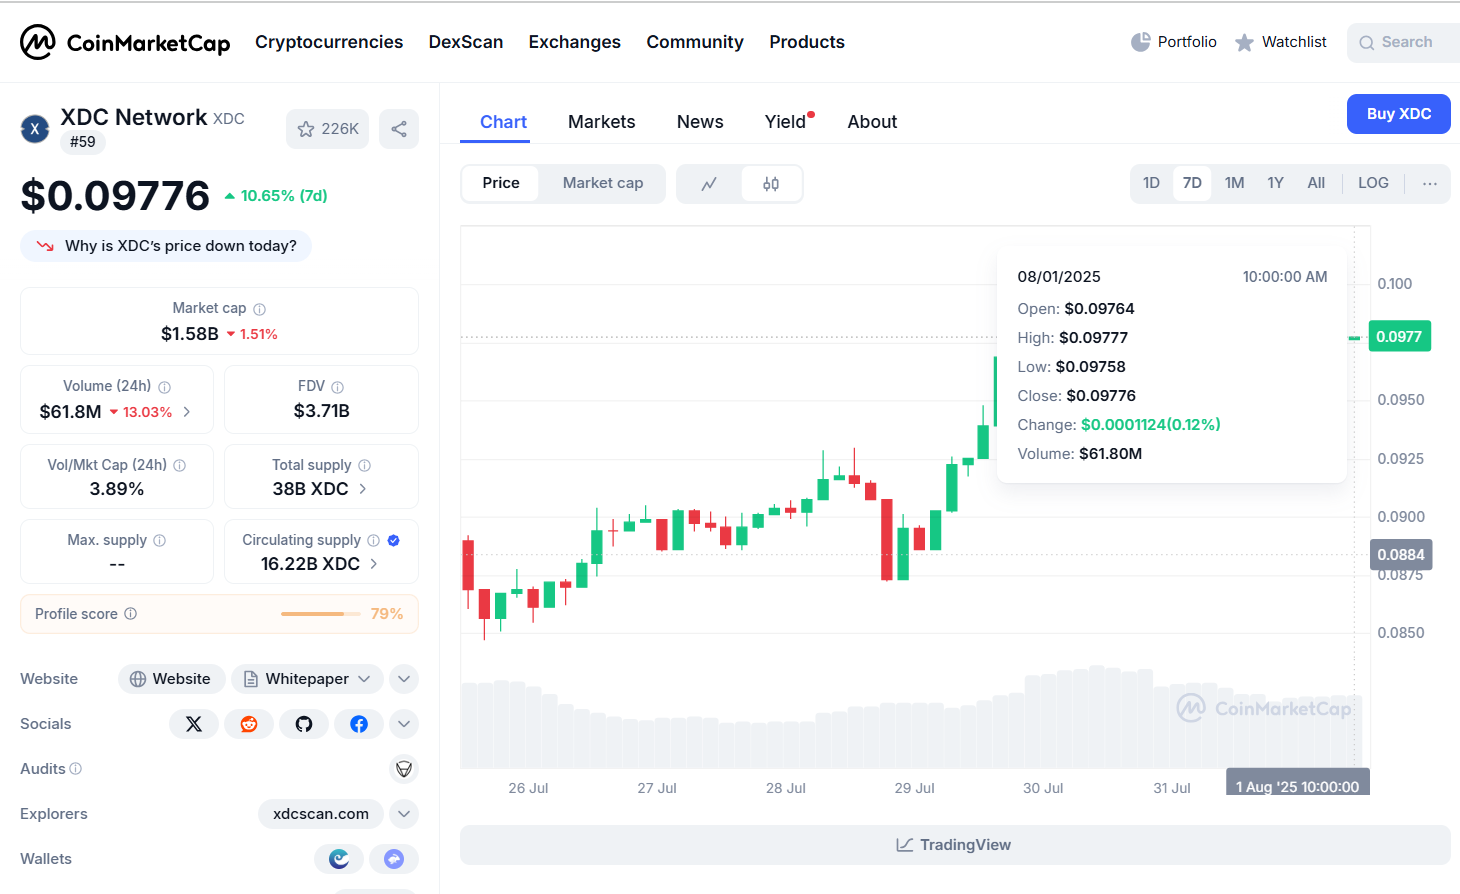Image resolution: width=1460 pixels, height=894 pixels.
Task: Switch to candlestick chart view icon
Action: (x=771, y=184)
